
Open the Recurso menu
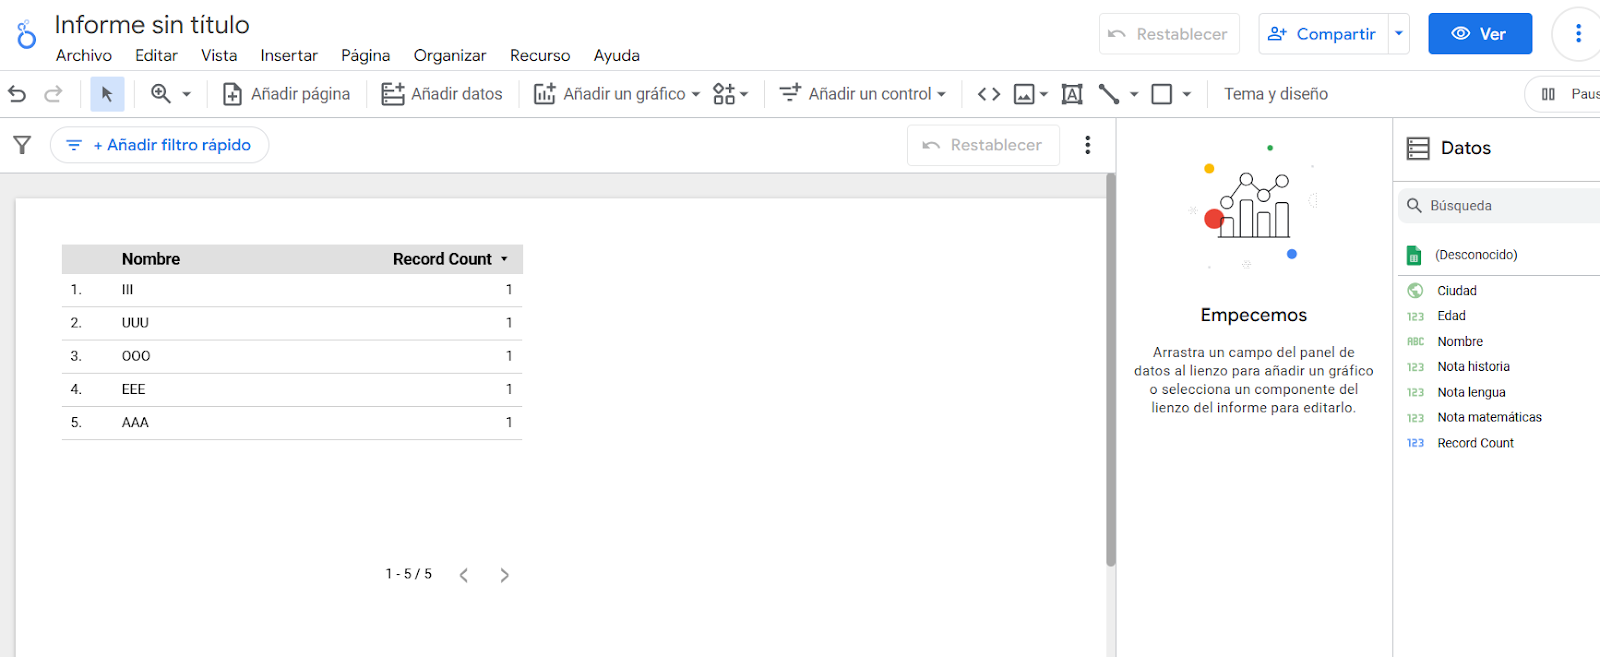pos(539,56)
